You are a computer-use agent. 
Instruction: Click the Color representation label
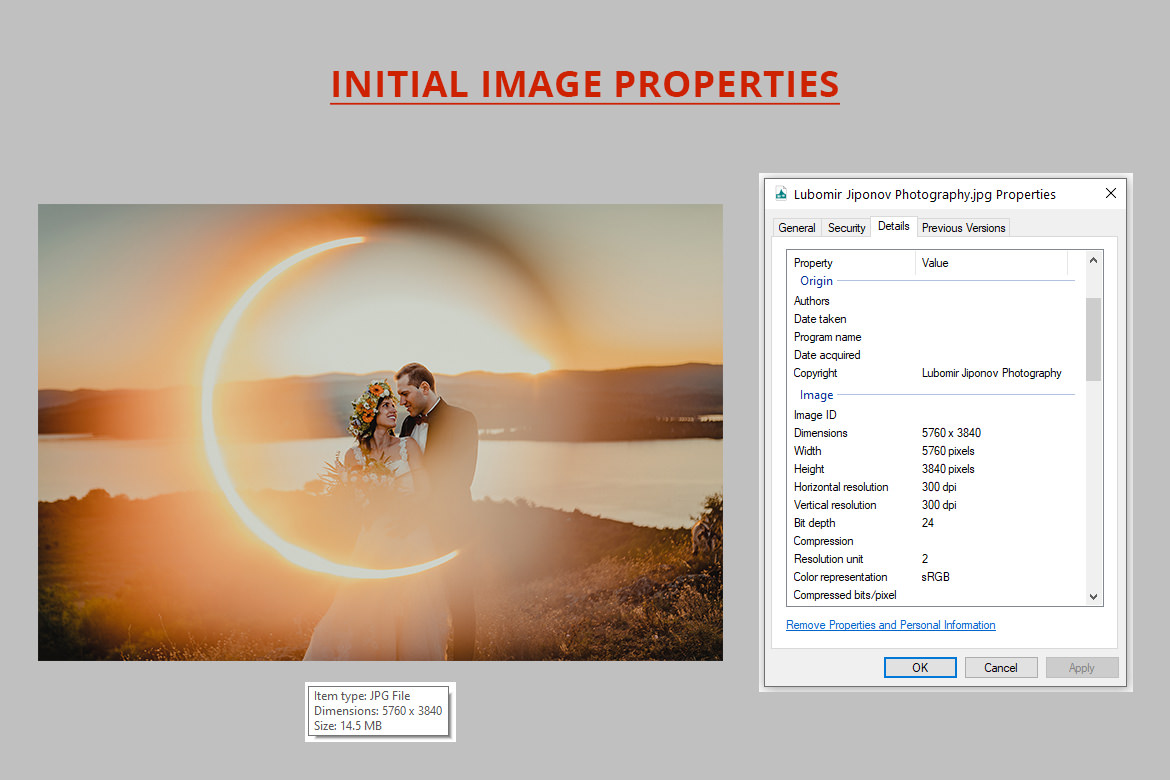840,577
